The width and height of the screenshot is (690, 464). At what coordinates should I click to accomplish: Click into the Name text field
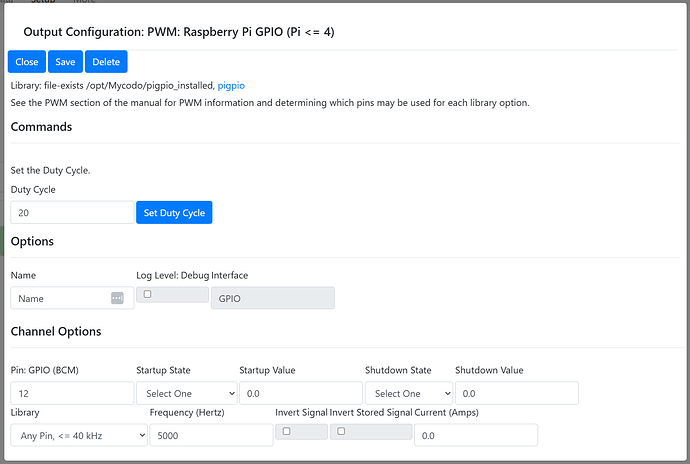pyautogui.click(x=60, y=298)
